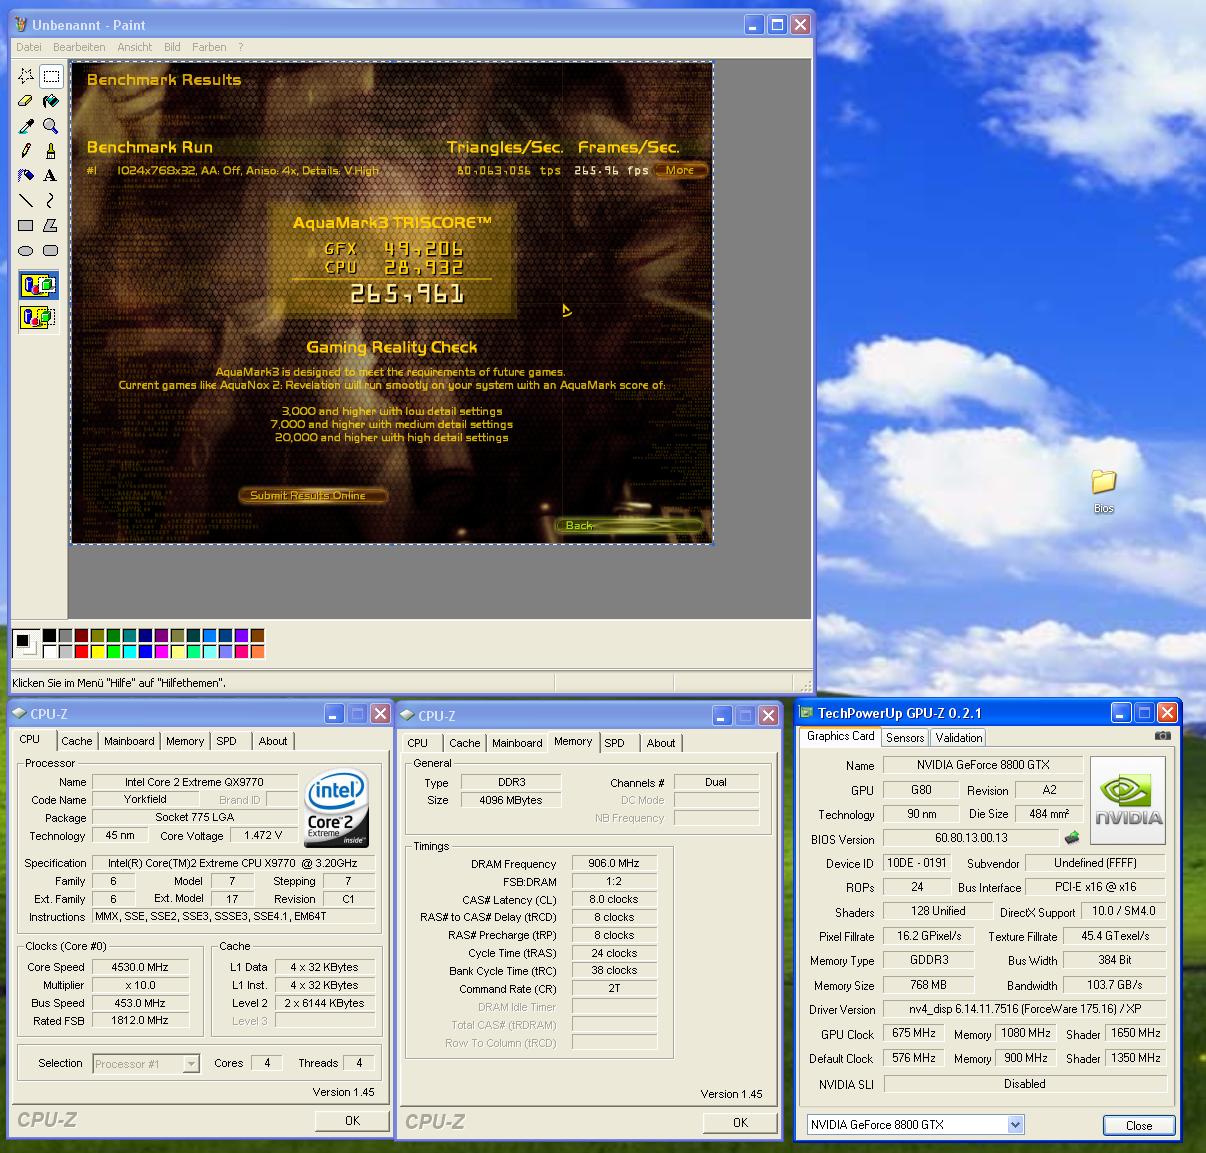Viewport: 1206px width, 1153px height.
Task: Open About tab in left CPU-Z window
Action: tap(273, 741)
